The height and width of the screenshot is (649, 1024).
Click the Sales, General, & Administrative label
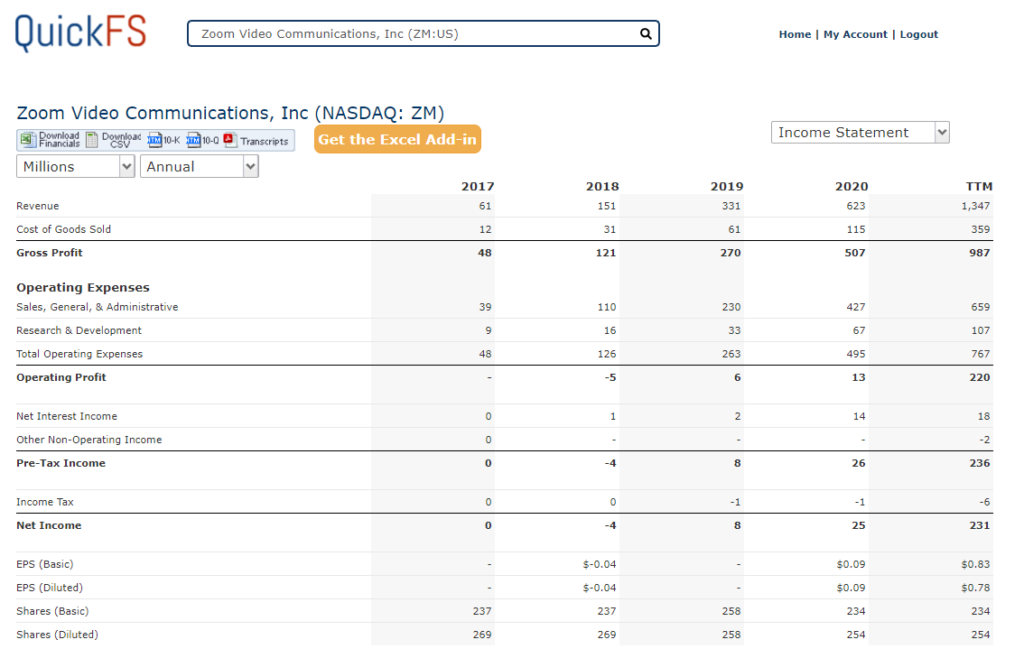(x=97, y=308)
